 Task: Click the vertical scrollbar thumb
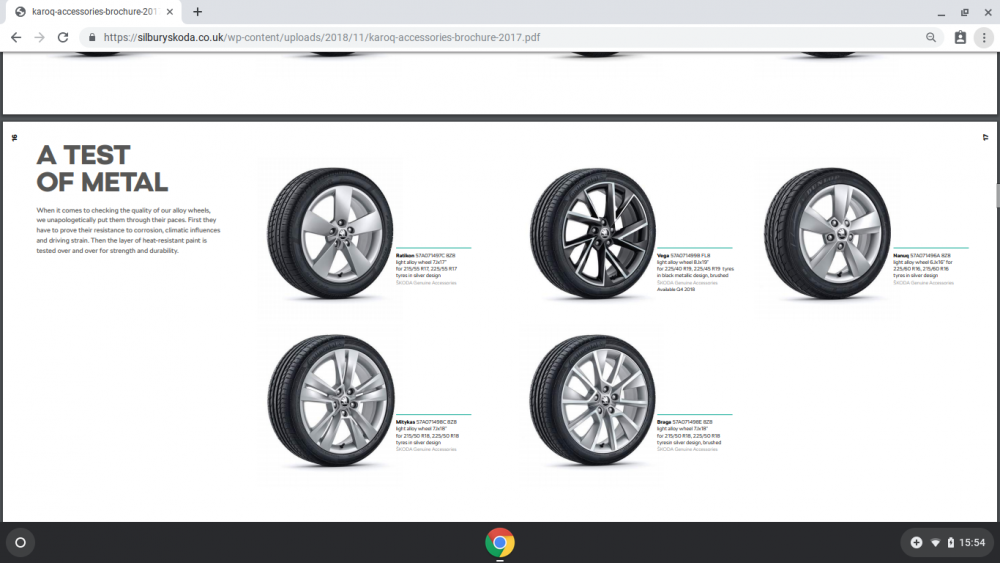click(997, 196)
